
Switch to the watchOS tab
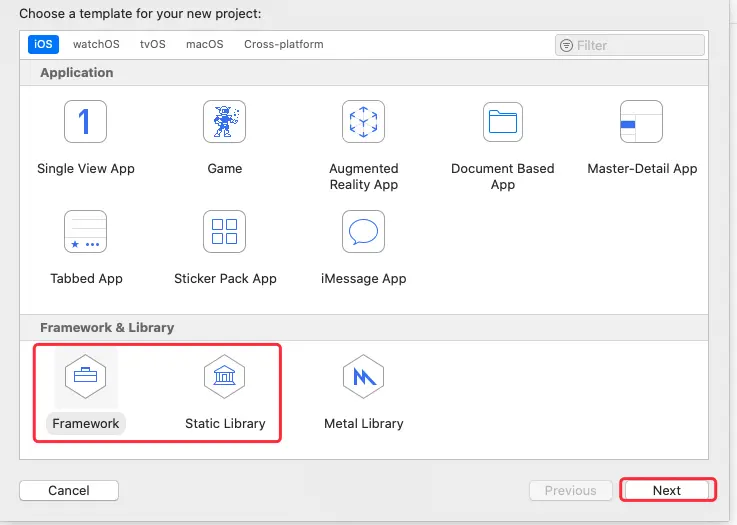pyautogui.click(x=96, y=44)
